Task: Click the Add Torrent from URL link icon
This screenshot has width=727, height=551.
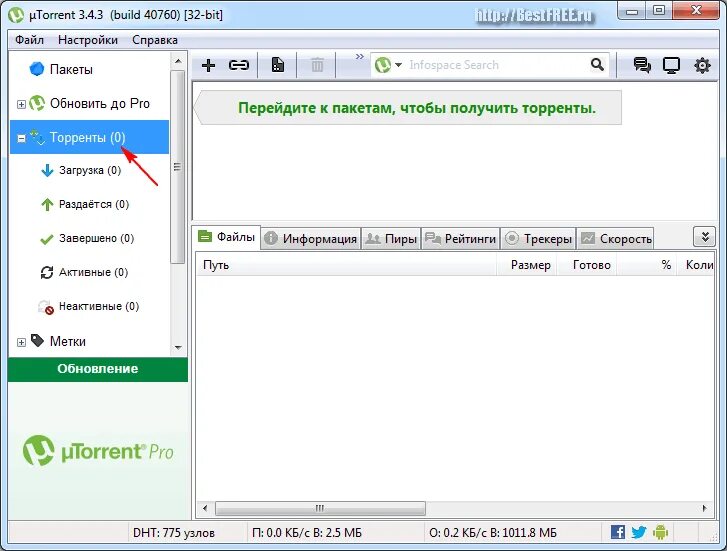Action: [x=239, y=65]
